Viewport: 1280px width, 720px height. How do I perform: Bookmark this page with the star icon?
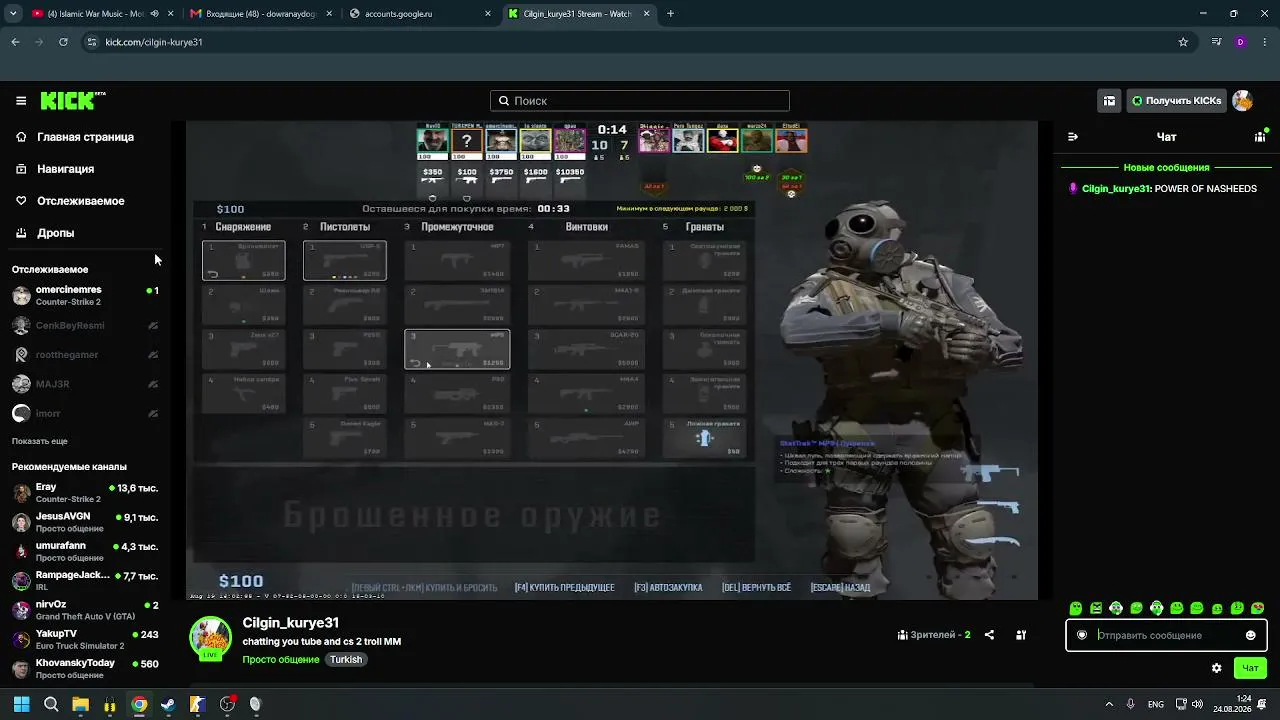[1183, 42]
